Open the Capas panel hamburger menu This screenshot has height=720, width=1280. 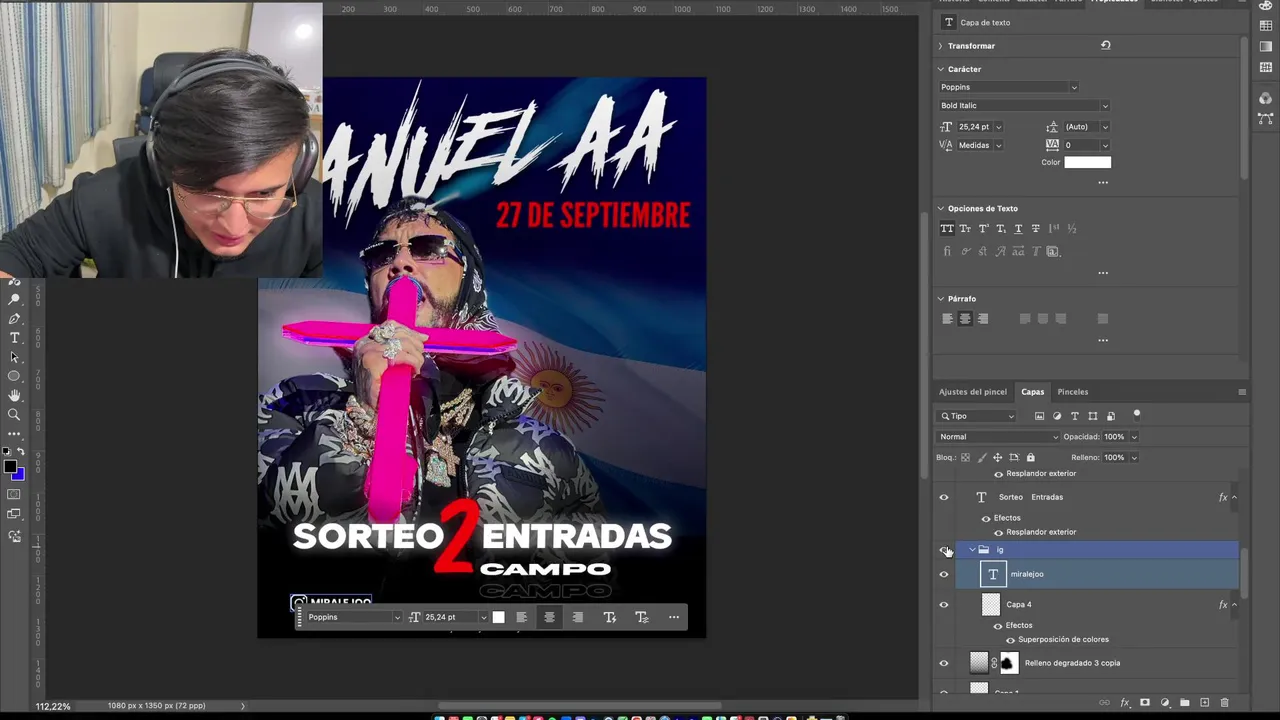(x=1242, y=392)
